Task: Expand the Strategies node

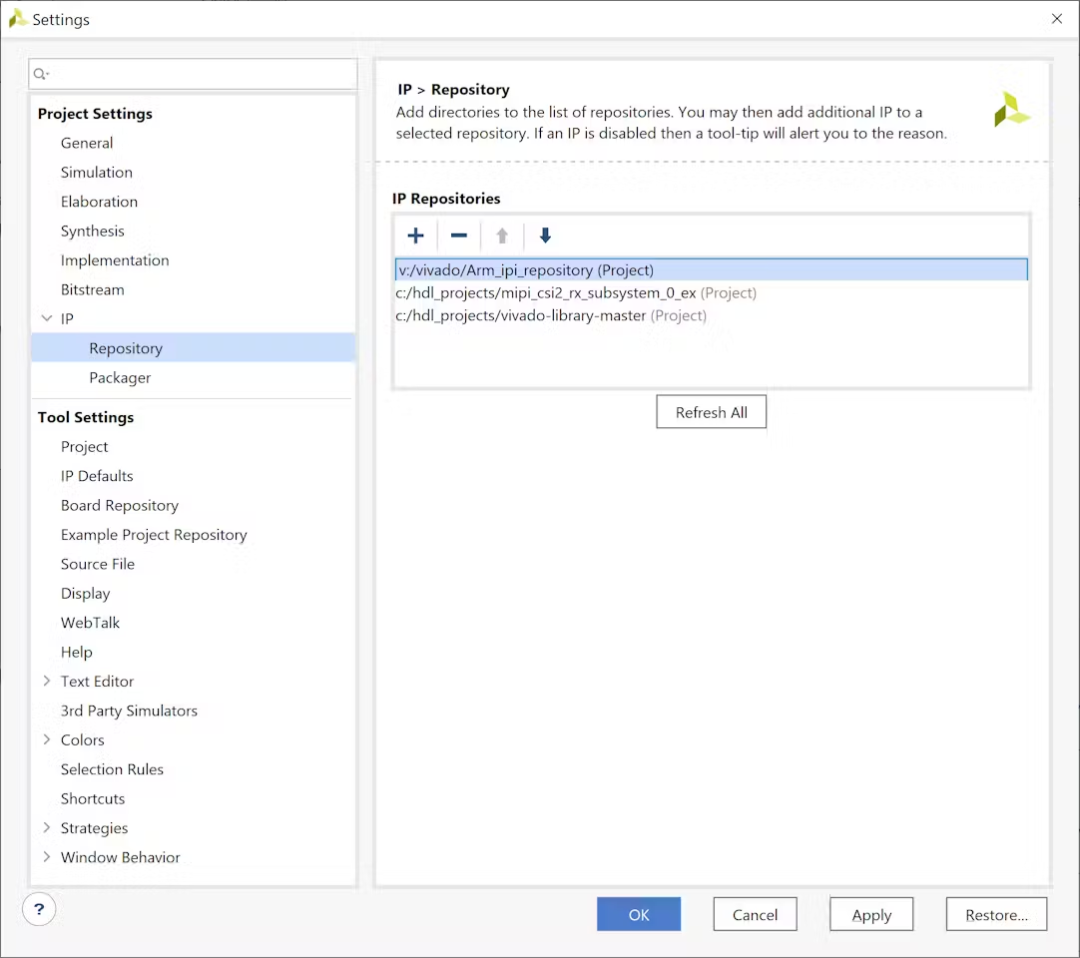Action: 47,828
